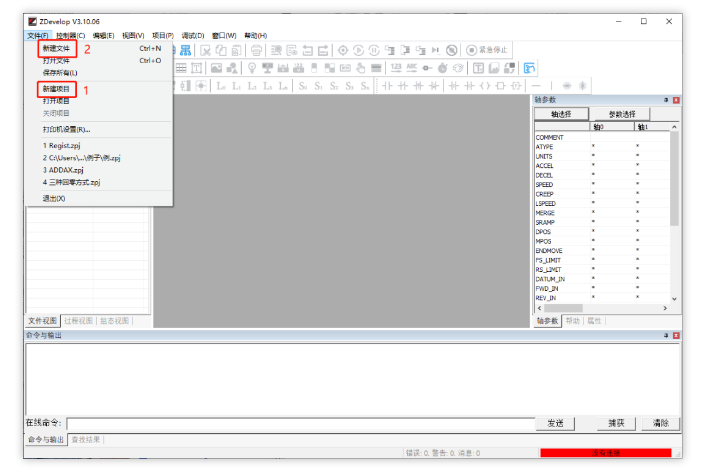Open the 帮助(H) menu

tap(255, 35)
